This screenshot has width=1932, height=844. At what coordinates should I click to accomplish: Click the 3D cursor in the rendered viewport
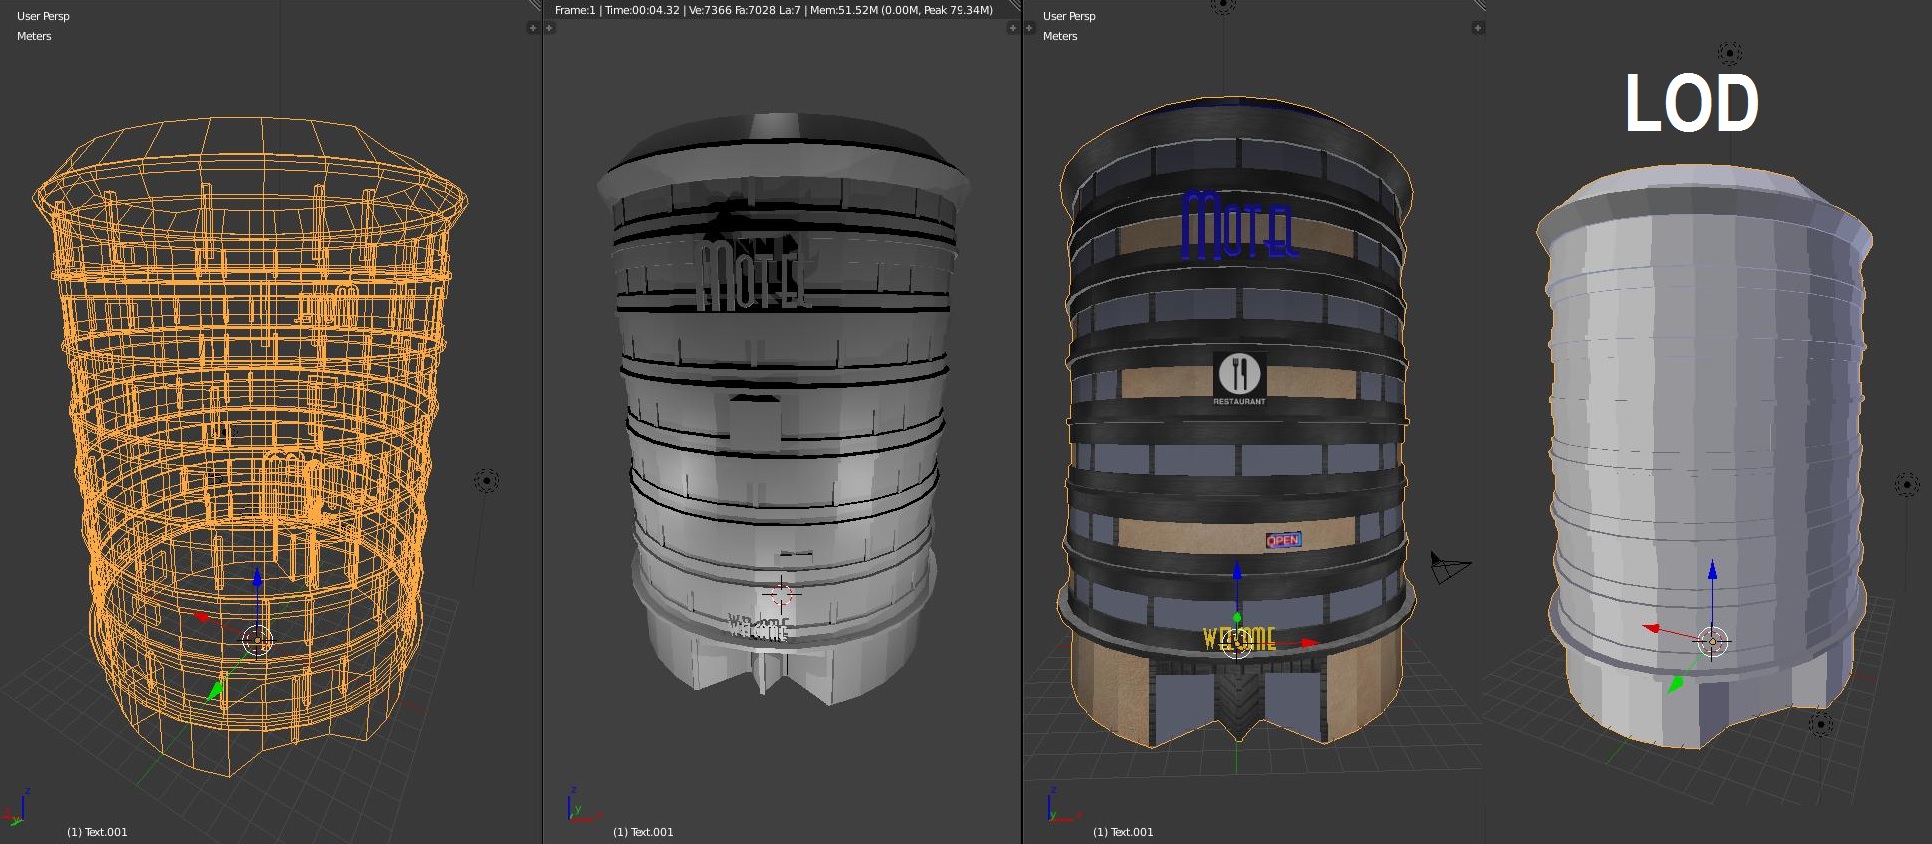780,594
